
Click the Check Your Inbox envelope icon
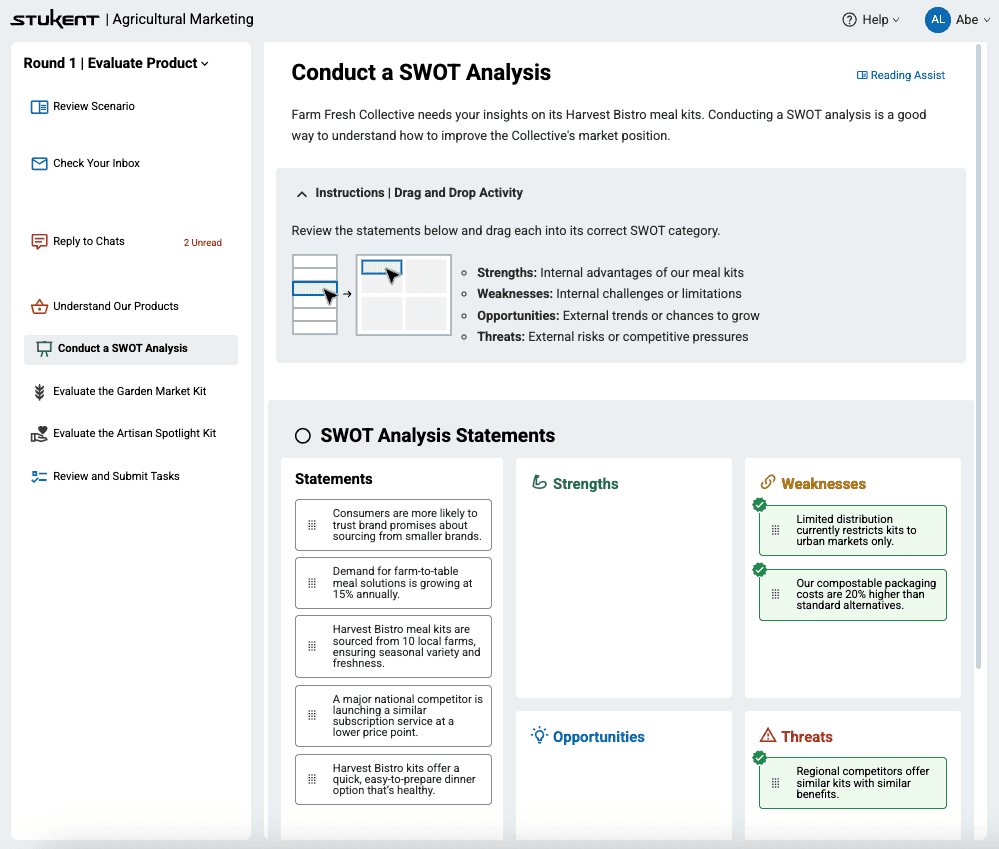(40, 164)
